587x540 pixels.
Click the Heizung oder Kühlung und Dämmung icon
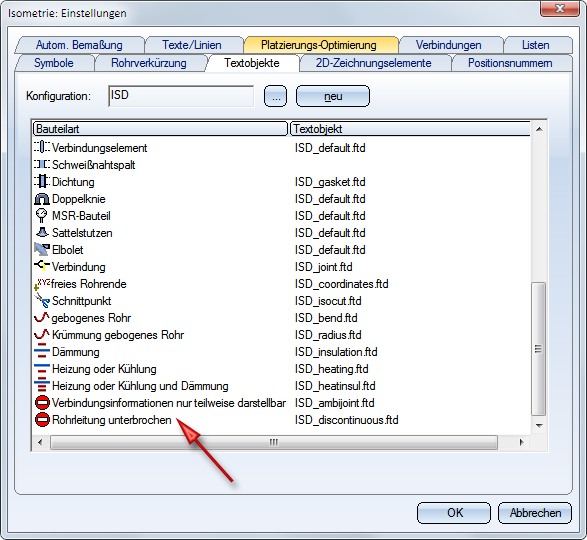pos(42,385)
